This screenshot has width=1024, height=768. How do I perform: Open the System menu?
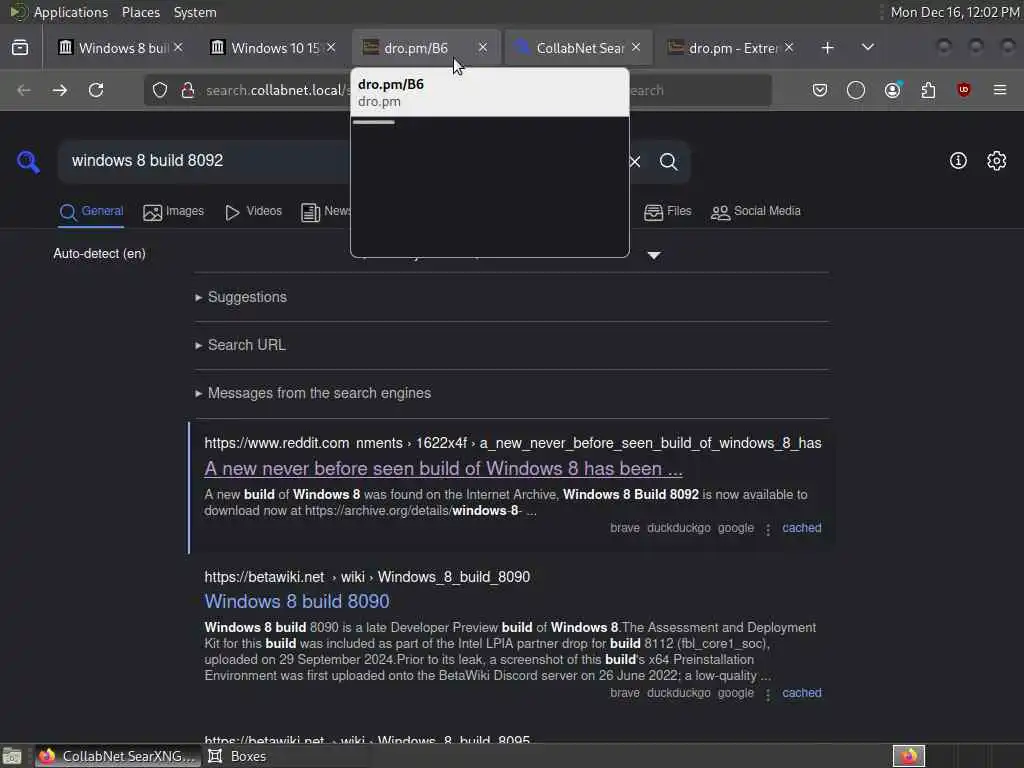click(195, 12)
